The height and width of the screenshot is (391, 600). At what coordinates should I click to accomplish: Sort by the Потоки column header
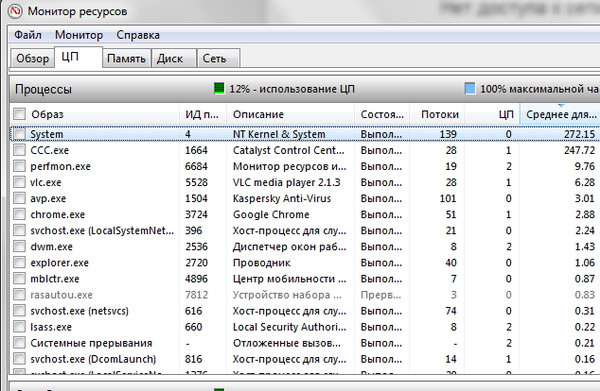pos(437,114)
